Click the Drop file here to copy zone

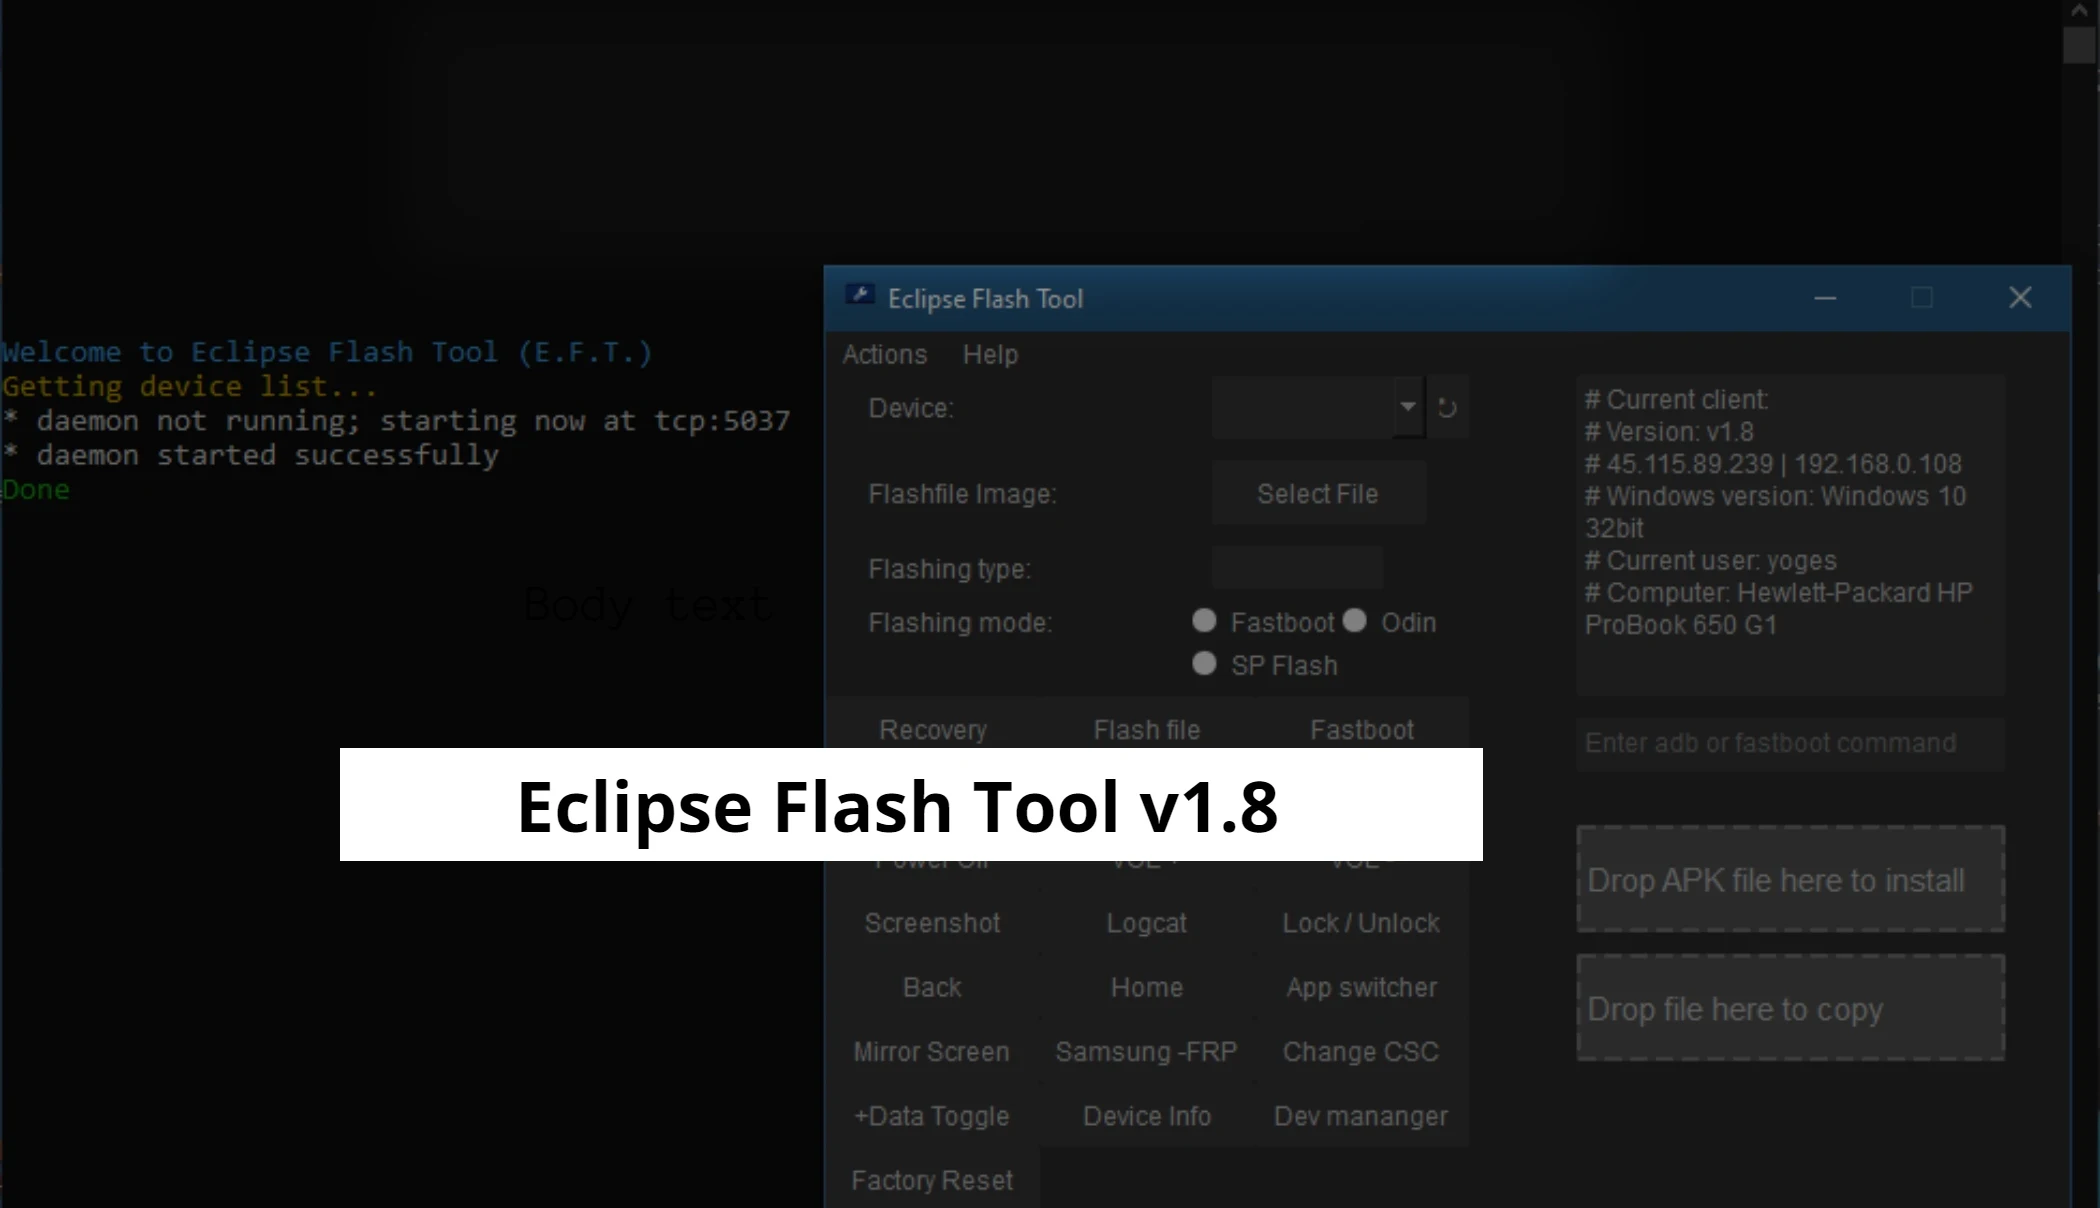[1789, 1008]
